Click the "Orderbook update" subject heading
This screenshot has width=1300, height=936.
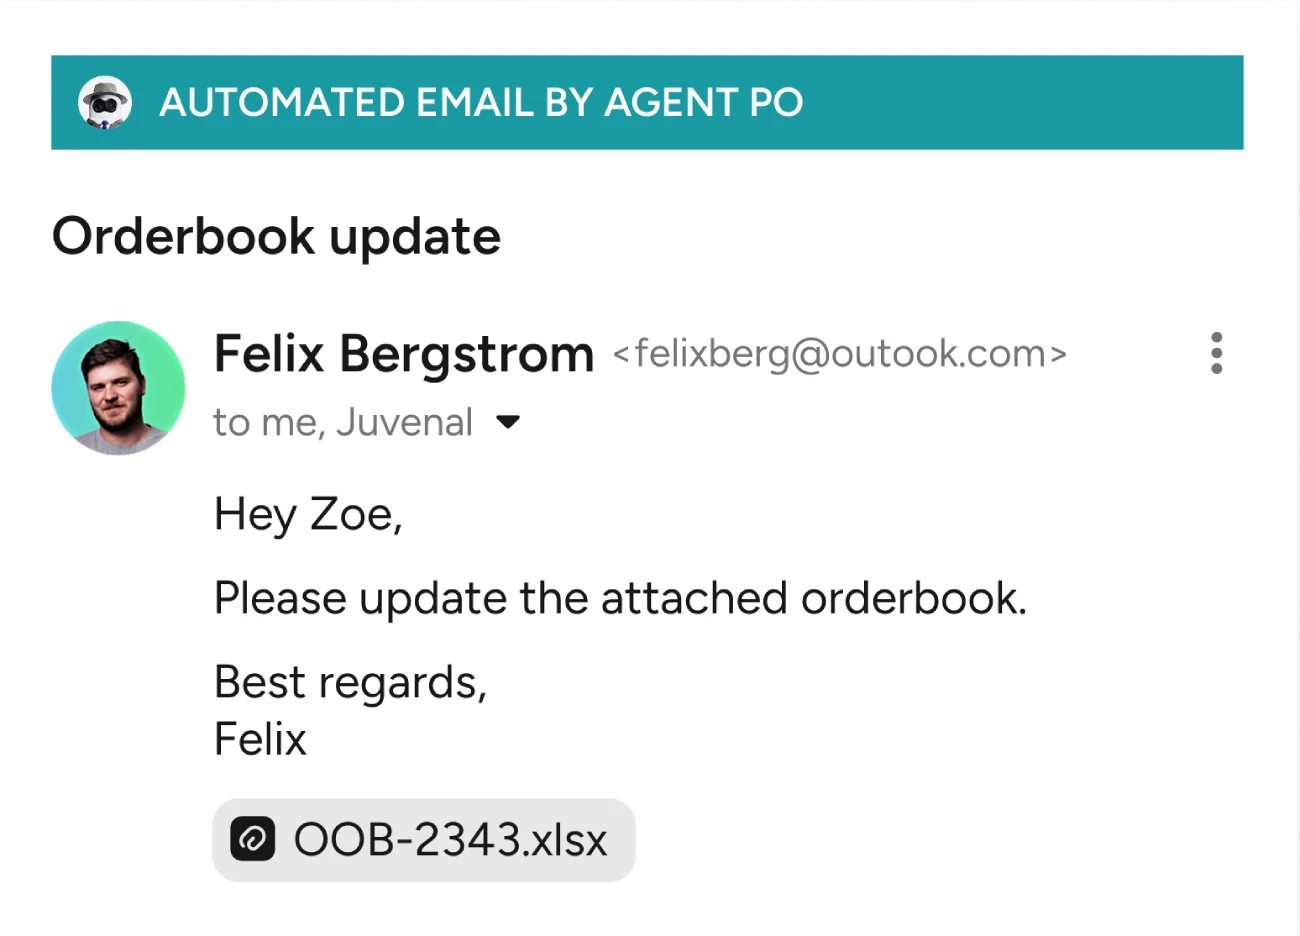click(x=276, y=237)
